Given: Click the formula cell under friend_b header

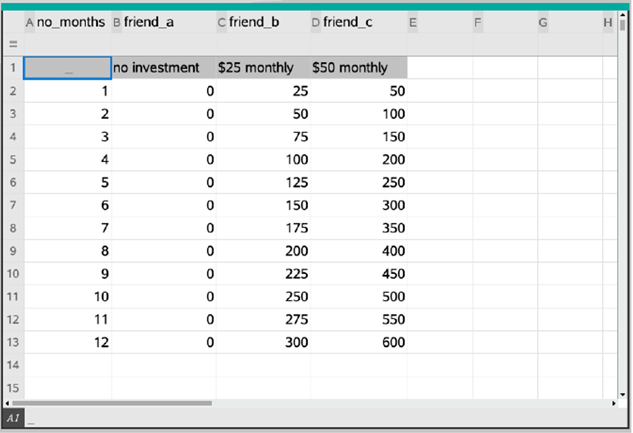Looking at the screenshot, I should point(263,44).
